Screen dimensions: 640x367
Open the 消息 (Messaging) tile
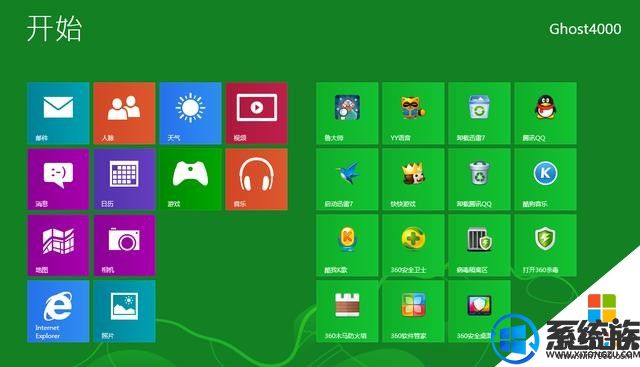click(58, 179)
